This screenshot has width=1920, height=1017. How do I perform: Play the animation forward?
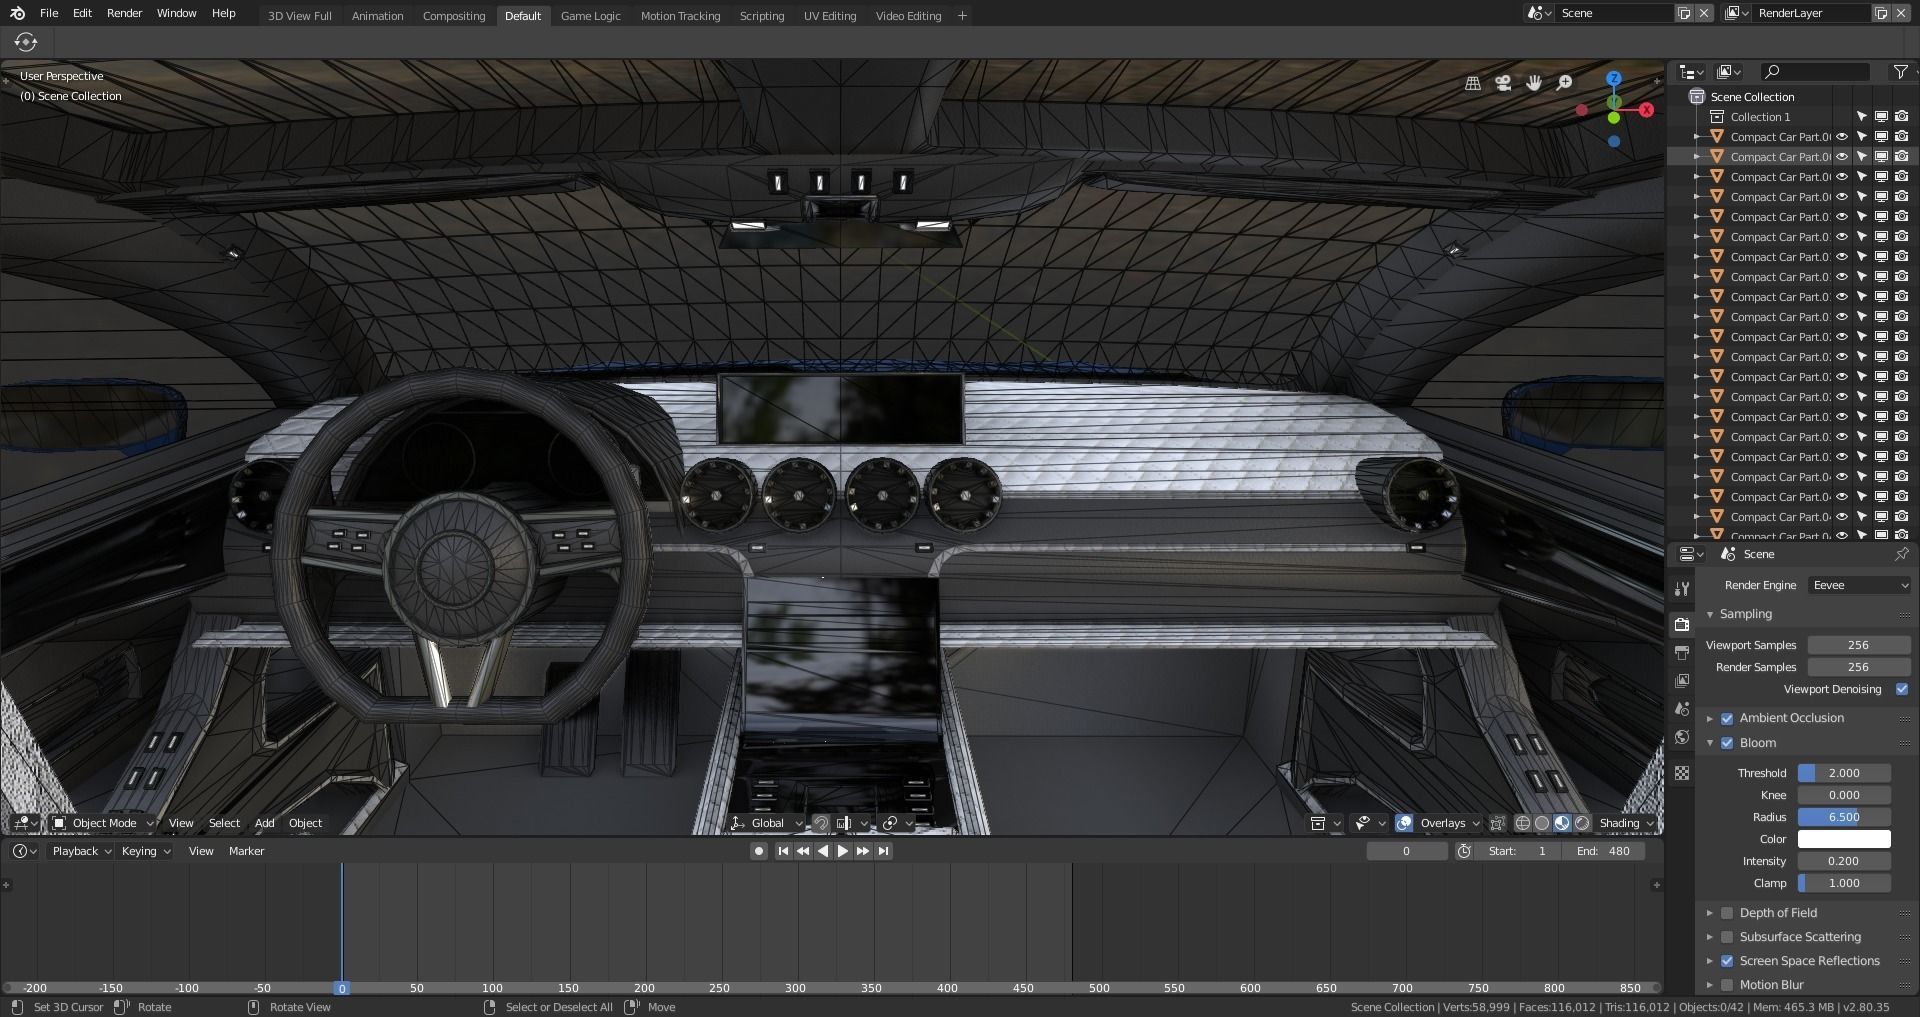[842, 851]
